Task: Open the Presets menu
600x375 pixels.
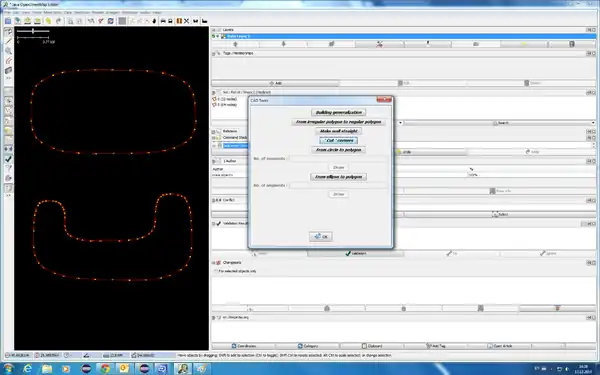Action: point(98,13)
